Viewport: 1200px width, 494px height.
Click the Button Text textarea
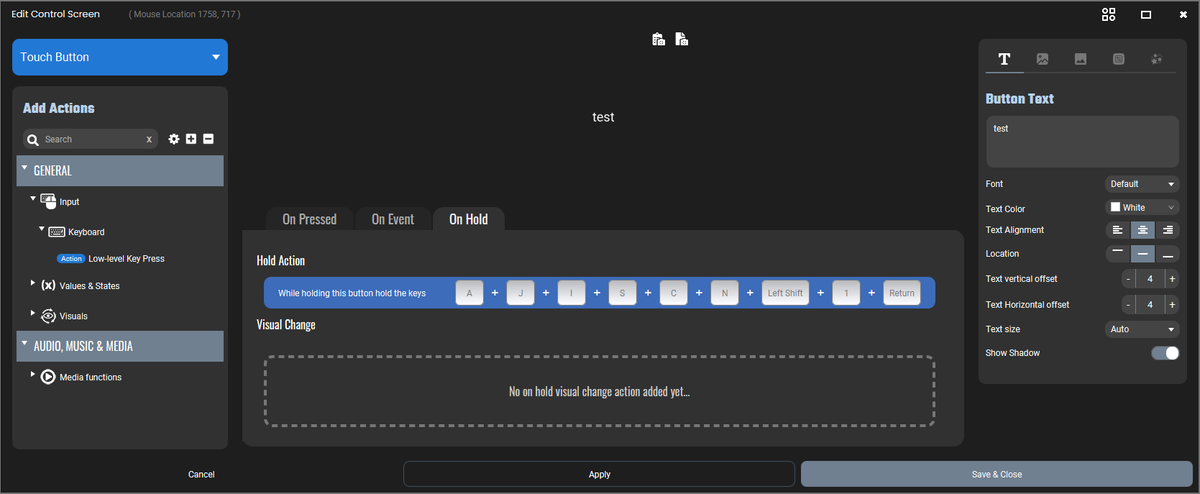pyautogui.click(x=1083, y=141)
